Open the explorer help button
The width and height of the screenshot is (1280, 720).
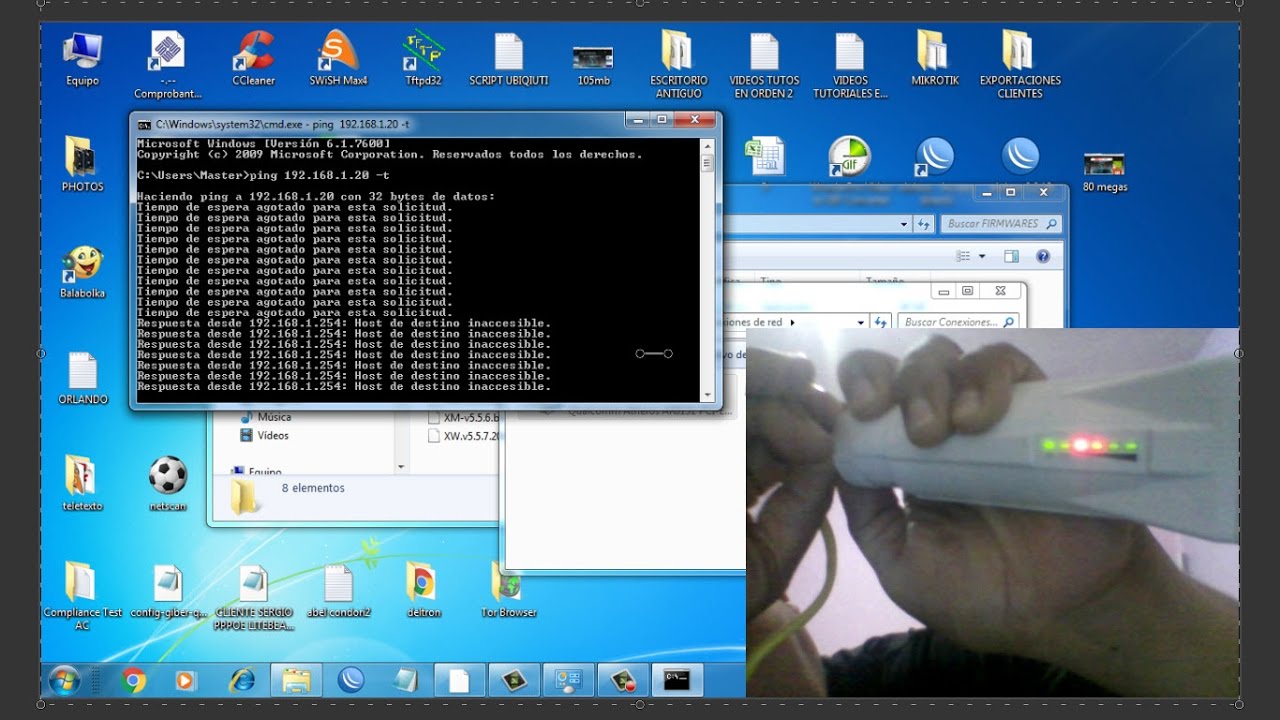pos(1043,256)
